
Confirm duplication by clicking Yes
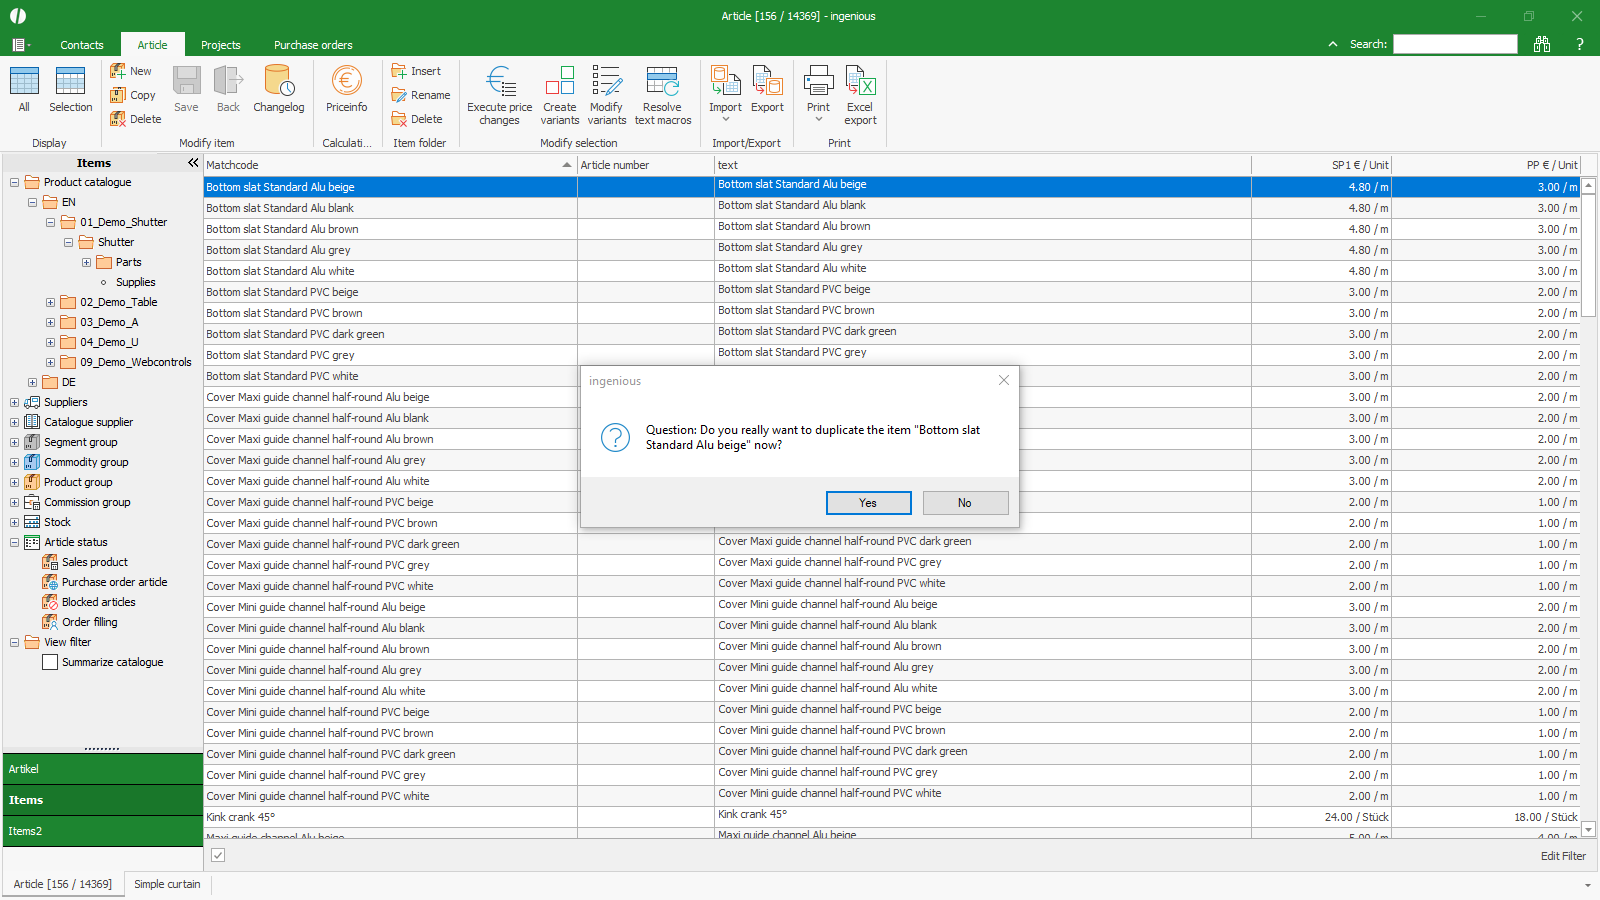pyautogui.click(x=868, y=503)
